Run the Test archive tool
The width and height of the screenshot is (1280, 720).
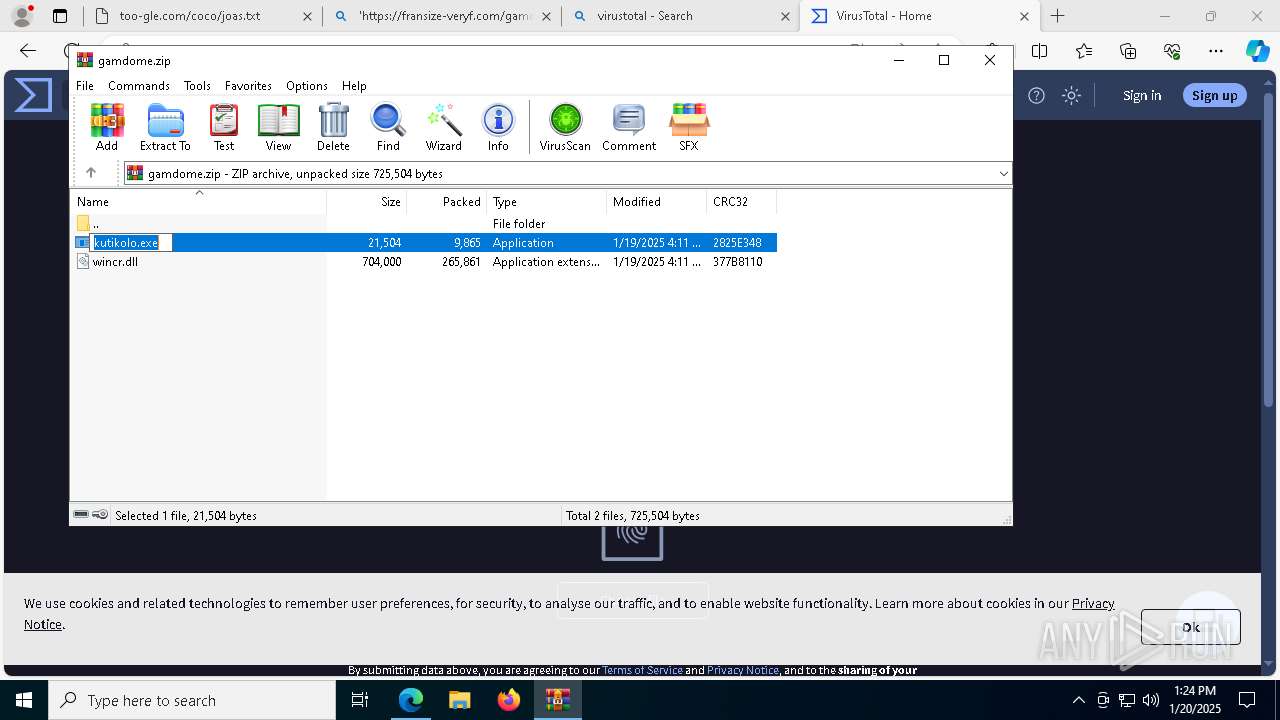pos(224,127)
